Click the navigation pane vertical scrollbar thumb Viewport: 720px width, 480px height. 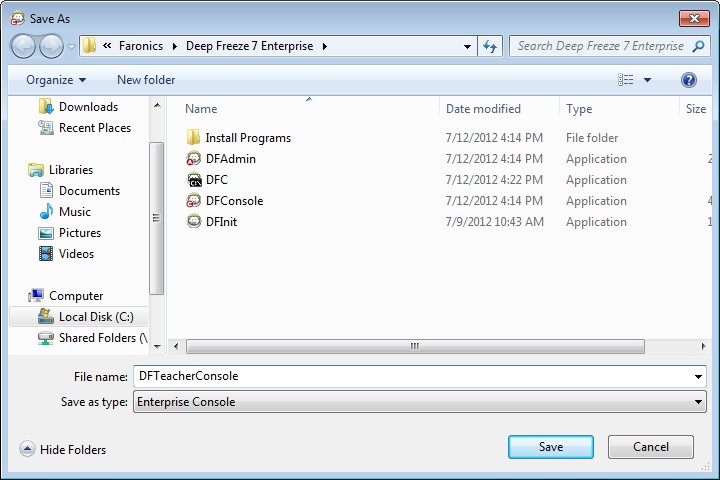point(157,218)
